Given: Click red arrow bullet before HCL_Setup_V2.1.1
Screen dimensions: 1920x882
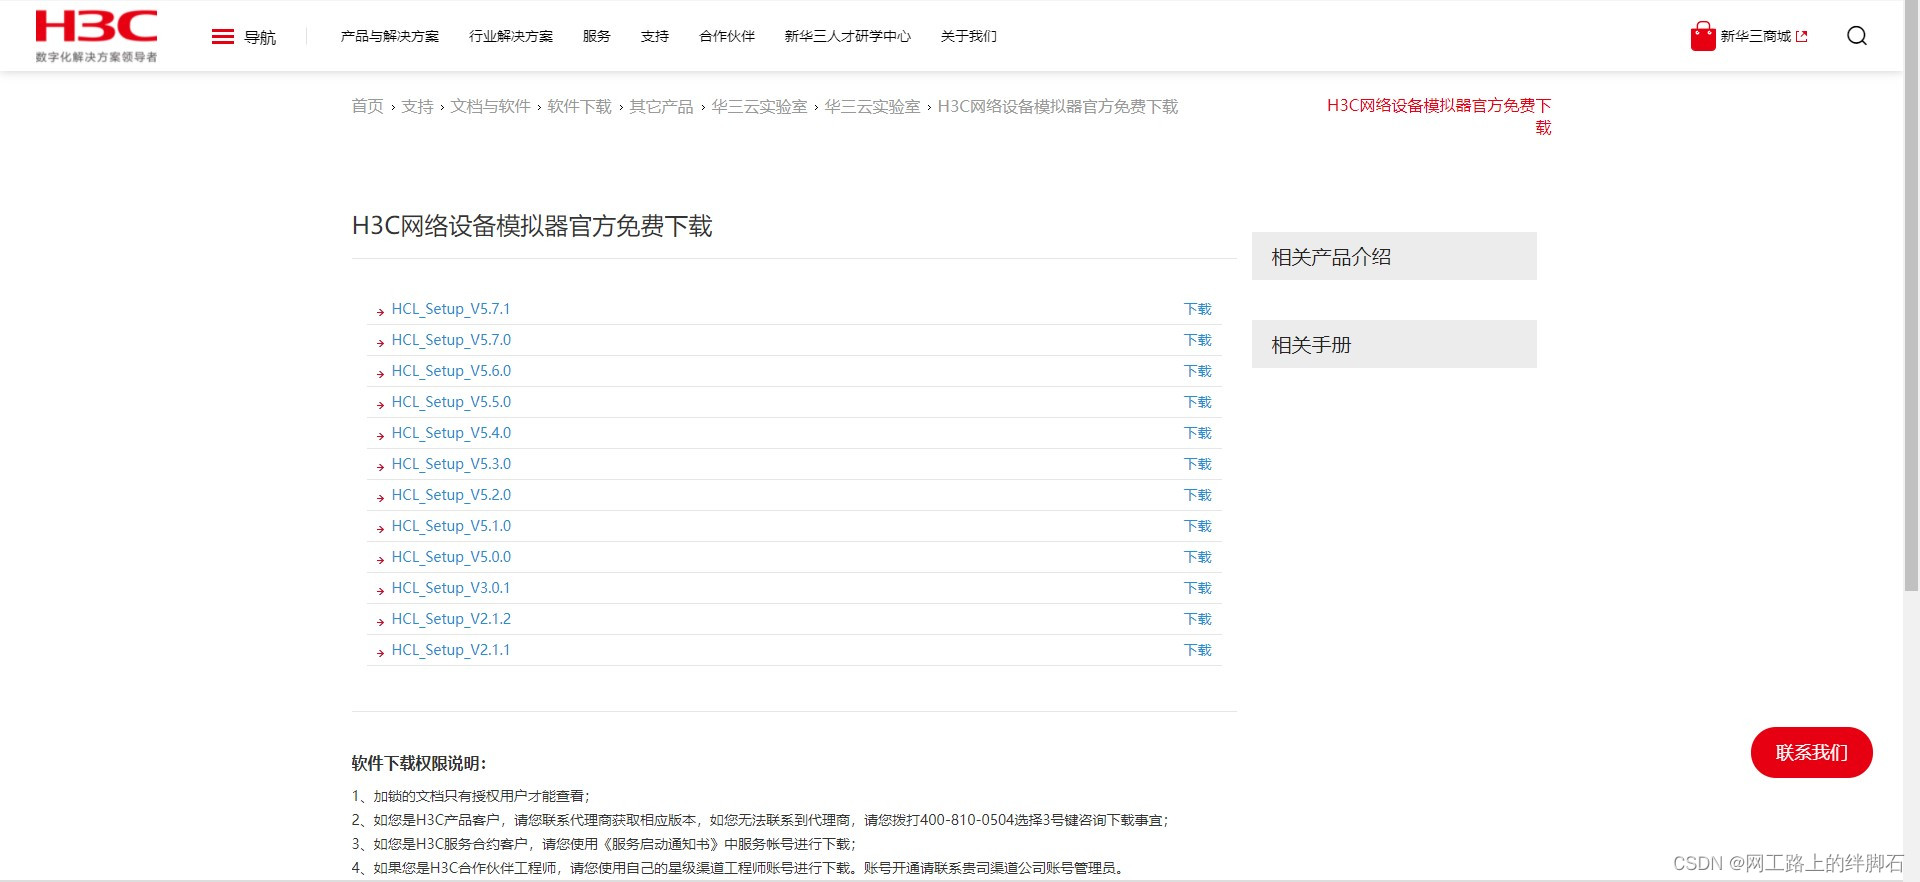Looking at the screenshot, I should pyautogui.click(x=380, y=653).
